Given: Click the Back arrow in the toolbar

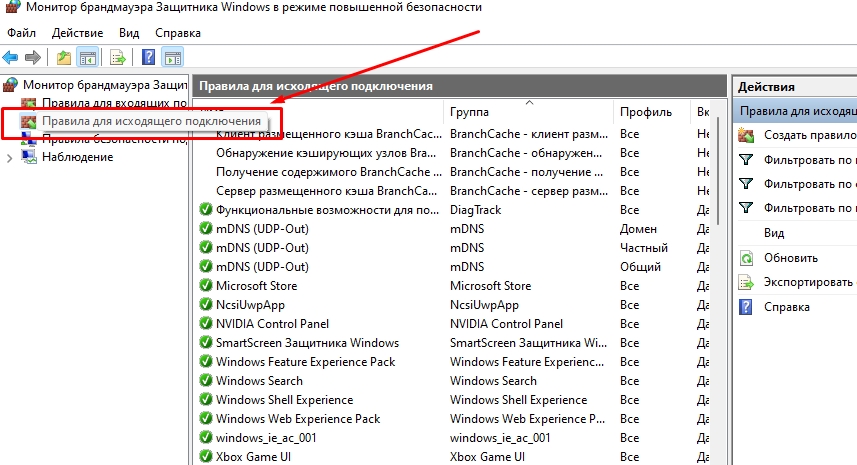Looking at the screenshot, I should [x=11, y=57].
